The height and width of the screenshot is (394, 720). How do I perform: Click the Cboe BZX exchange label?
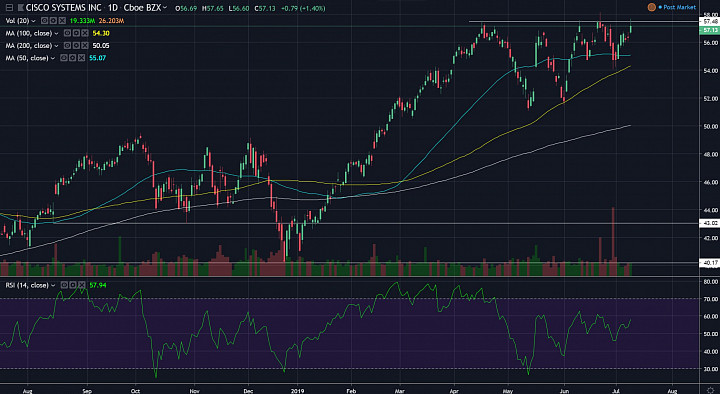[142, 8]
